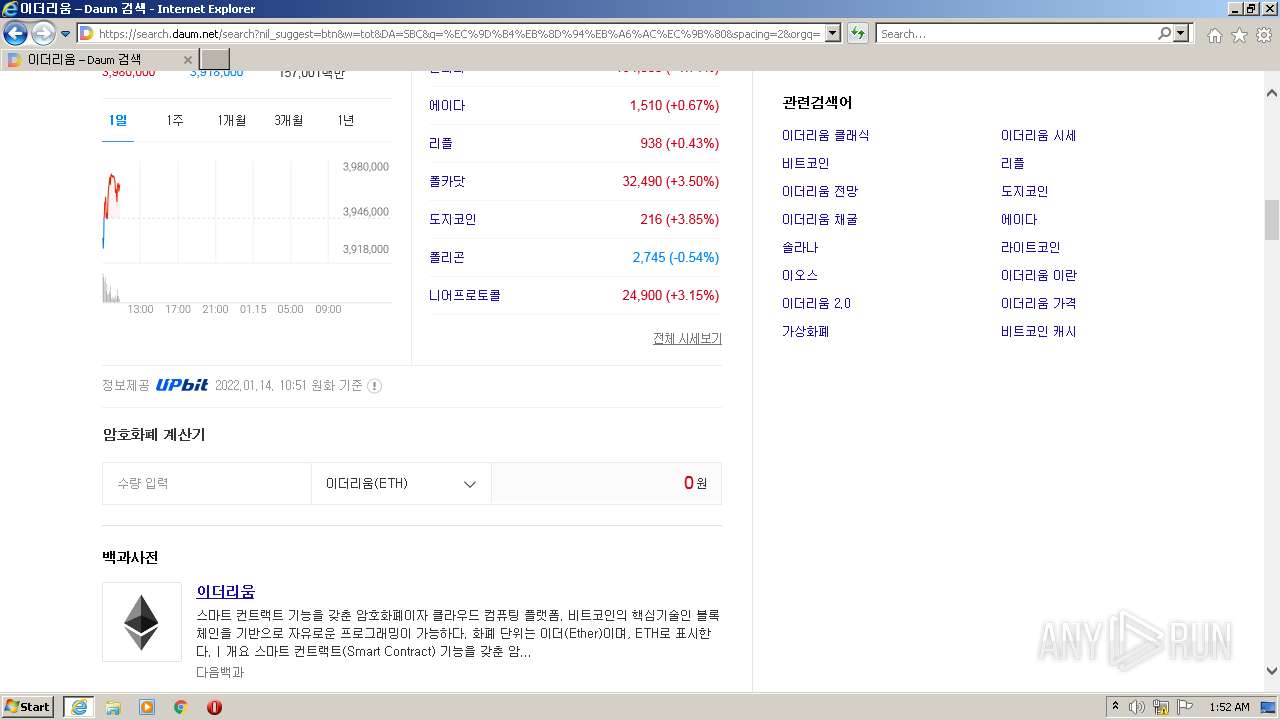Click the browser Back arrow button

click(x=15, y=34)
